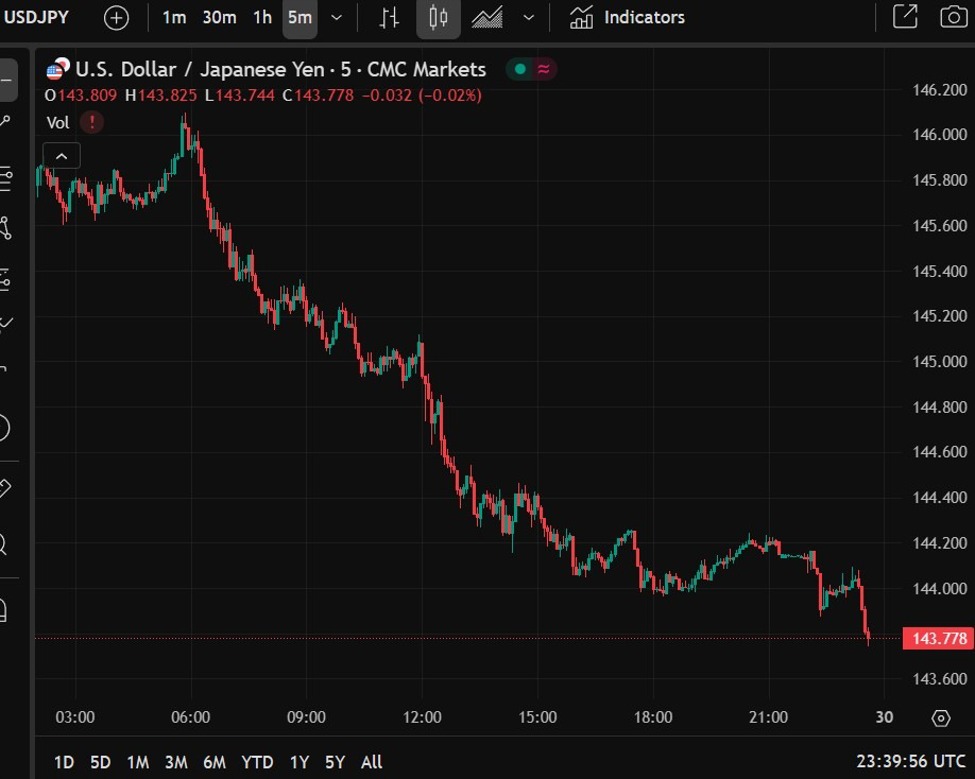
Task: Select the 1D date range
Action: point(64,762)
